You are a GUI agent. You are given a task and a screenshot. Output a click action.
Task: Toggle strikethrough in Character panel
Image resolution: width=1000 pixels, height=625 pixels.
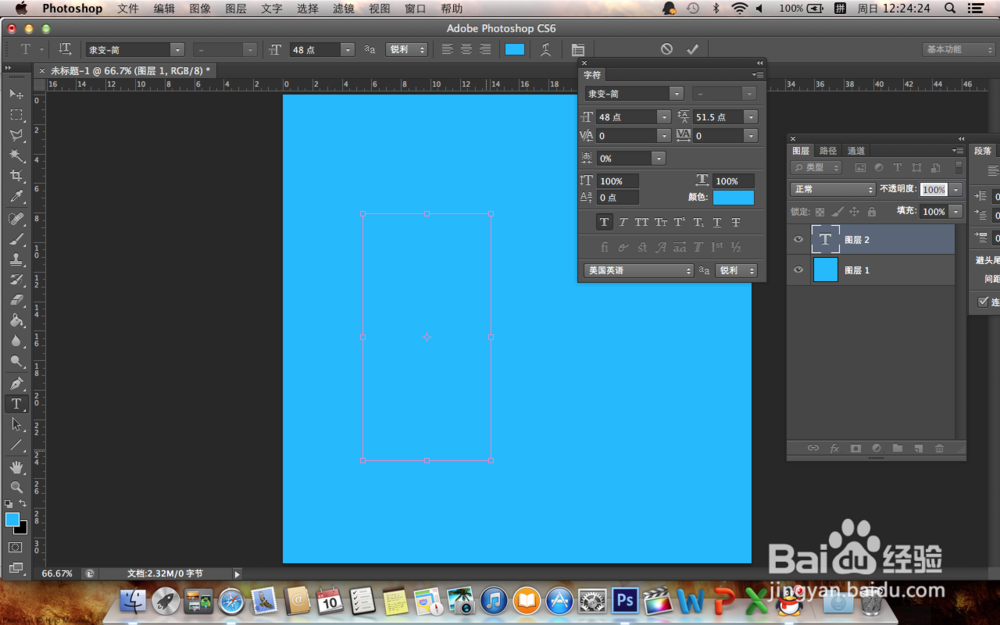click(735, 222)
